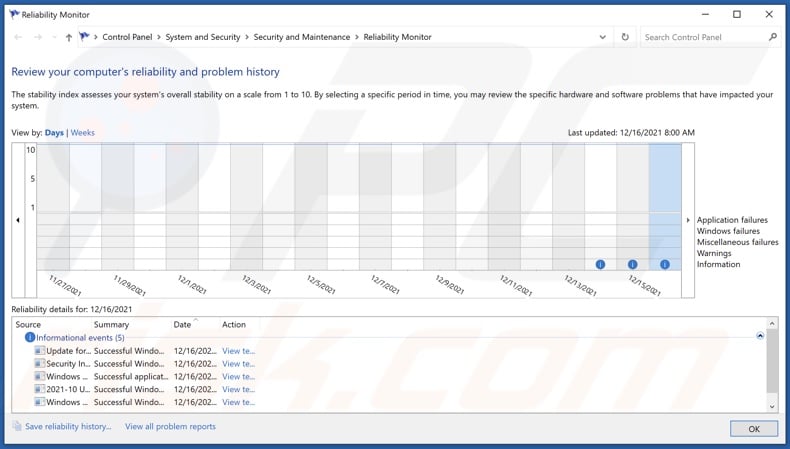Shift chart later with right arrow
790x449 pixels.
pyautogui.click(x=688, y=220)
